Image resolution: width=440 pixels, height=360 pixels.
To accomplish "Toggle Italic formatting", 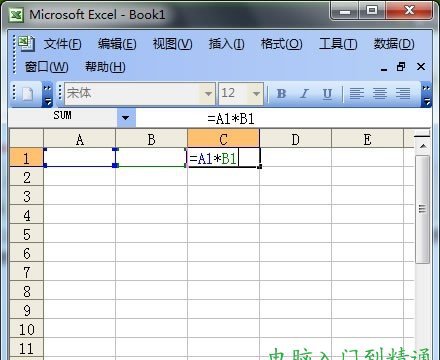I will tap(304, 94).
